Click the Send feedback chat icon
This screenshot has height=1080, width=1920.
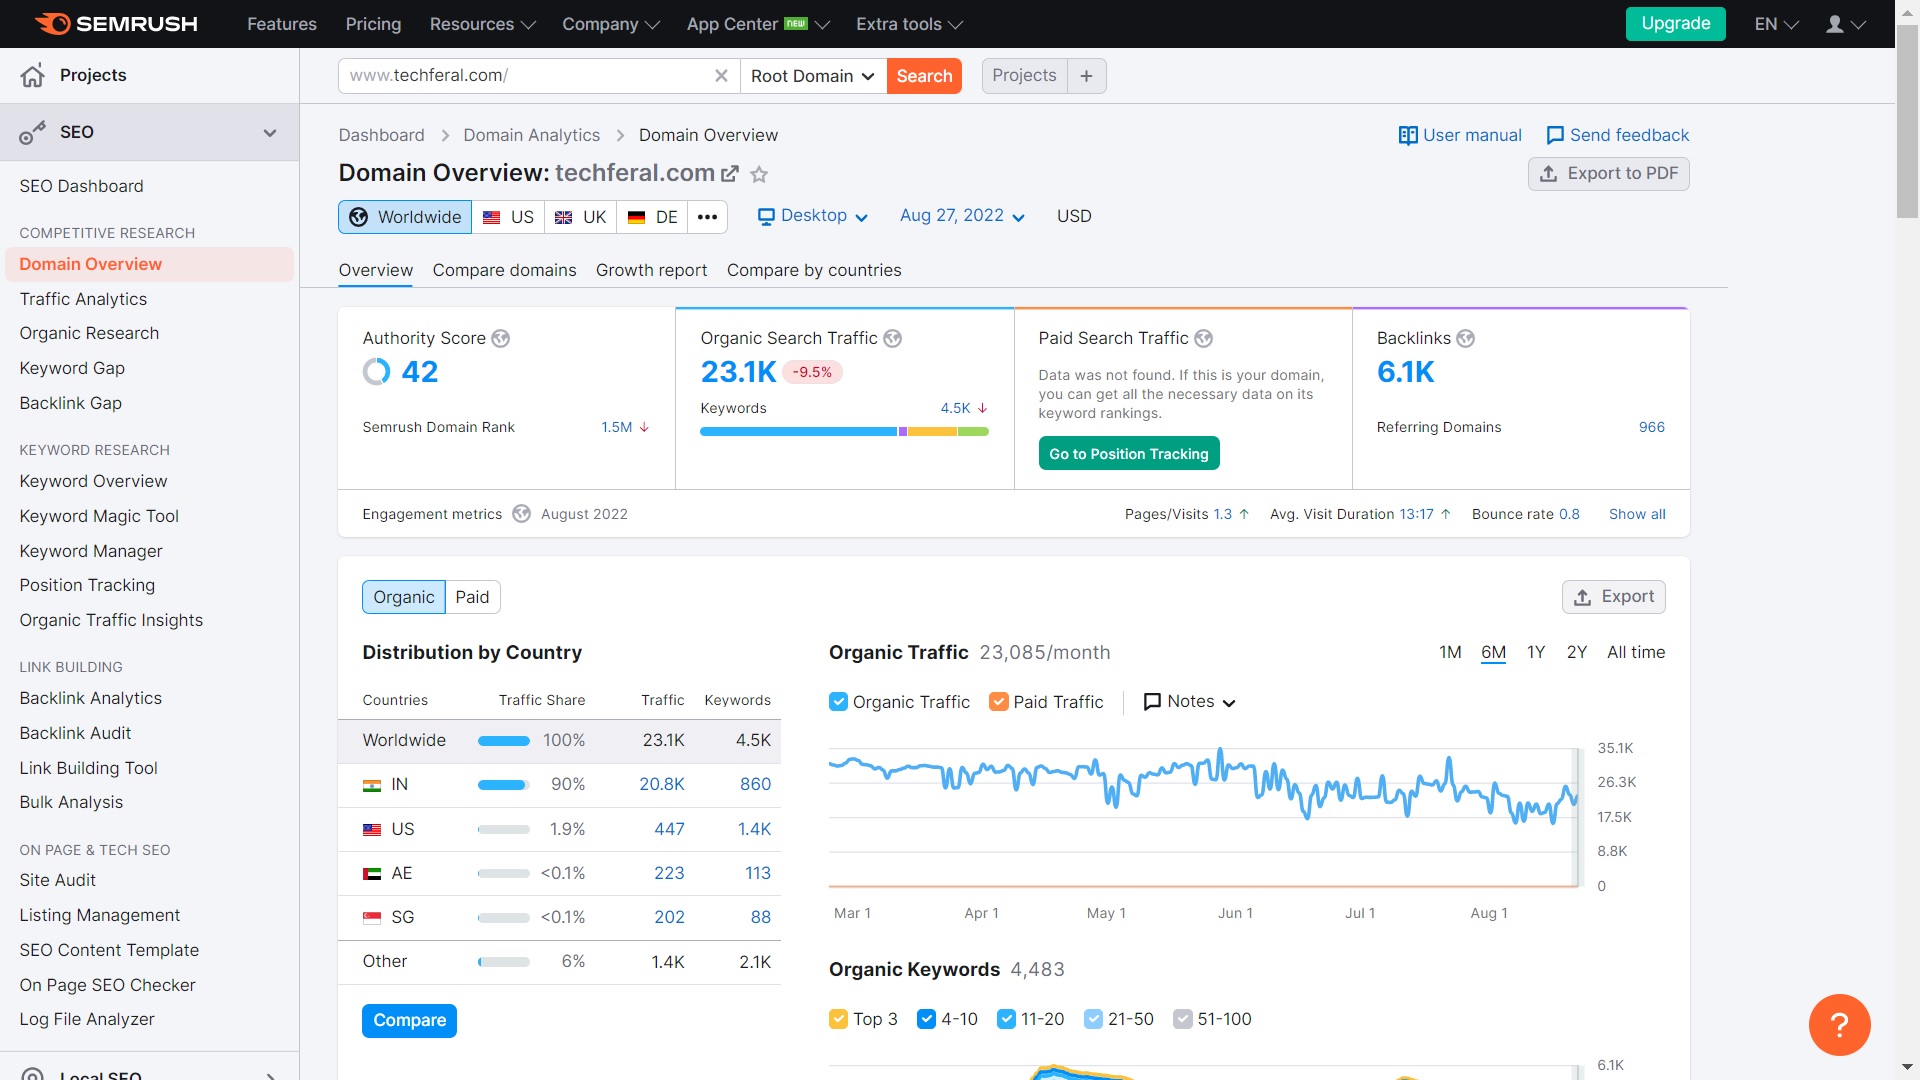point(1555,135)
